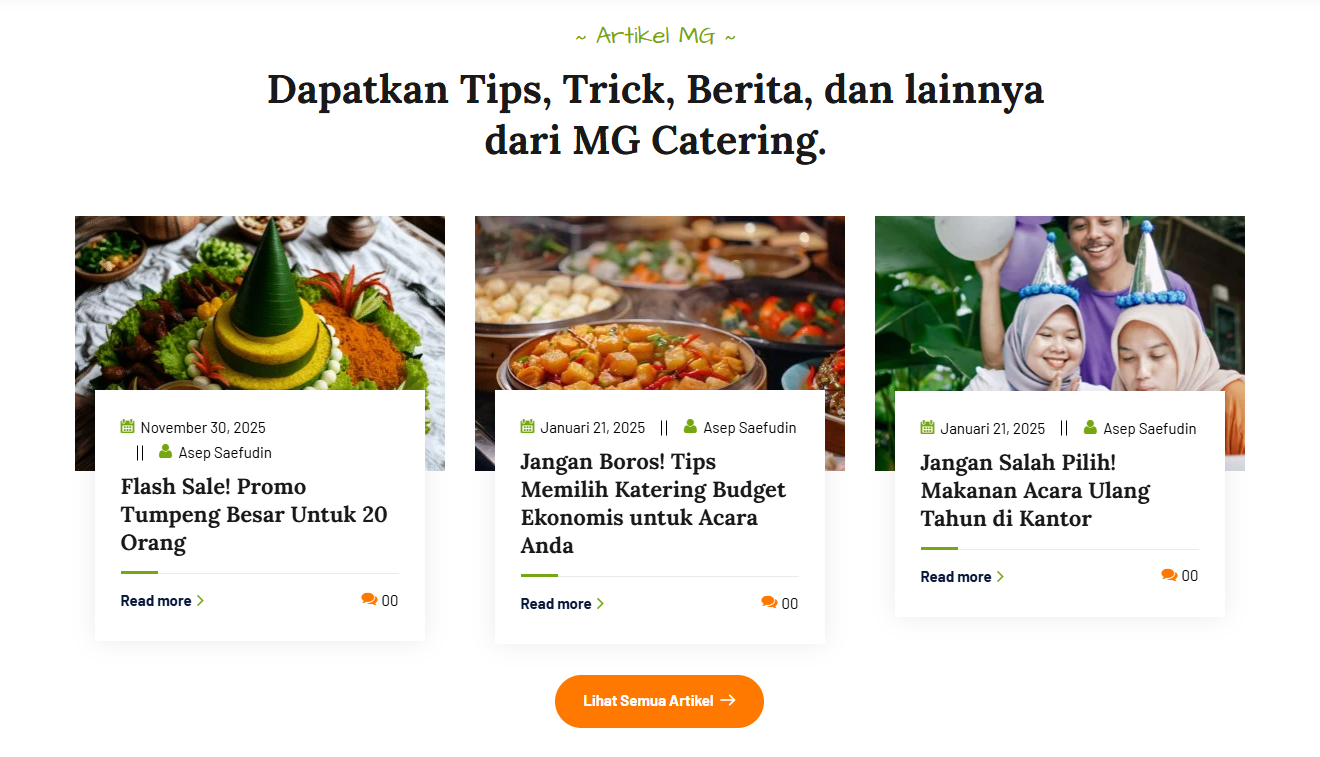The width and height of the screenshot is (1320, 757).
Task: Open Read more on Acara Ulang Tahun article
Action: click(963, 577)
